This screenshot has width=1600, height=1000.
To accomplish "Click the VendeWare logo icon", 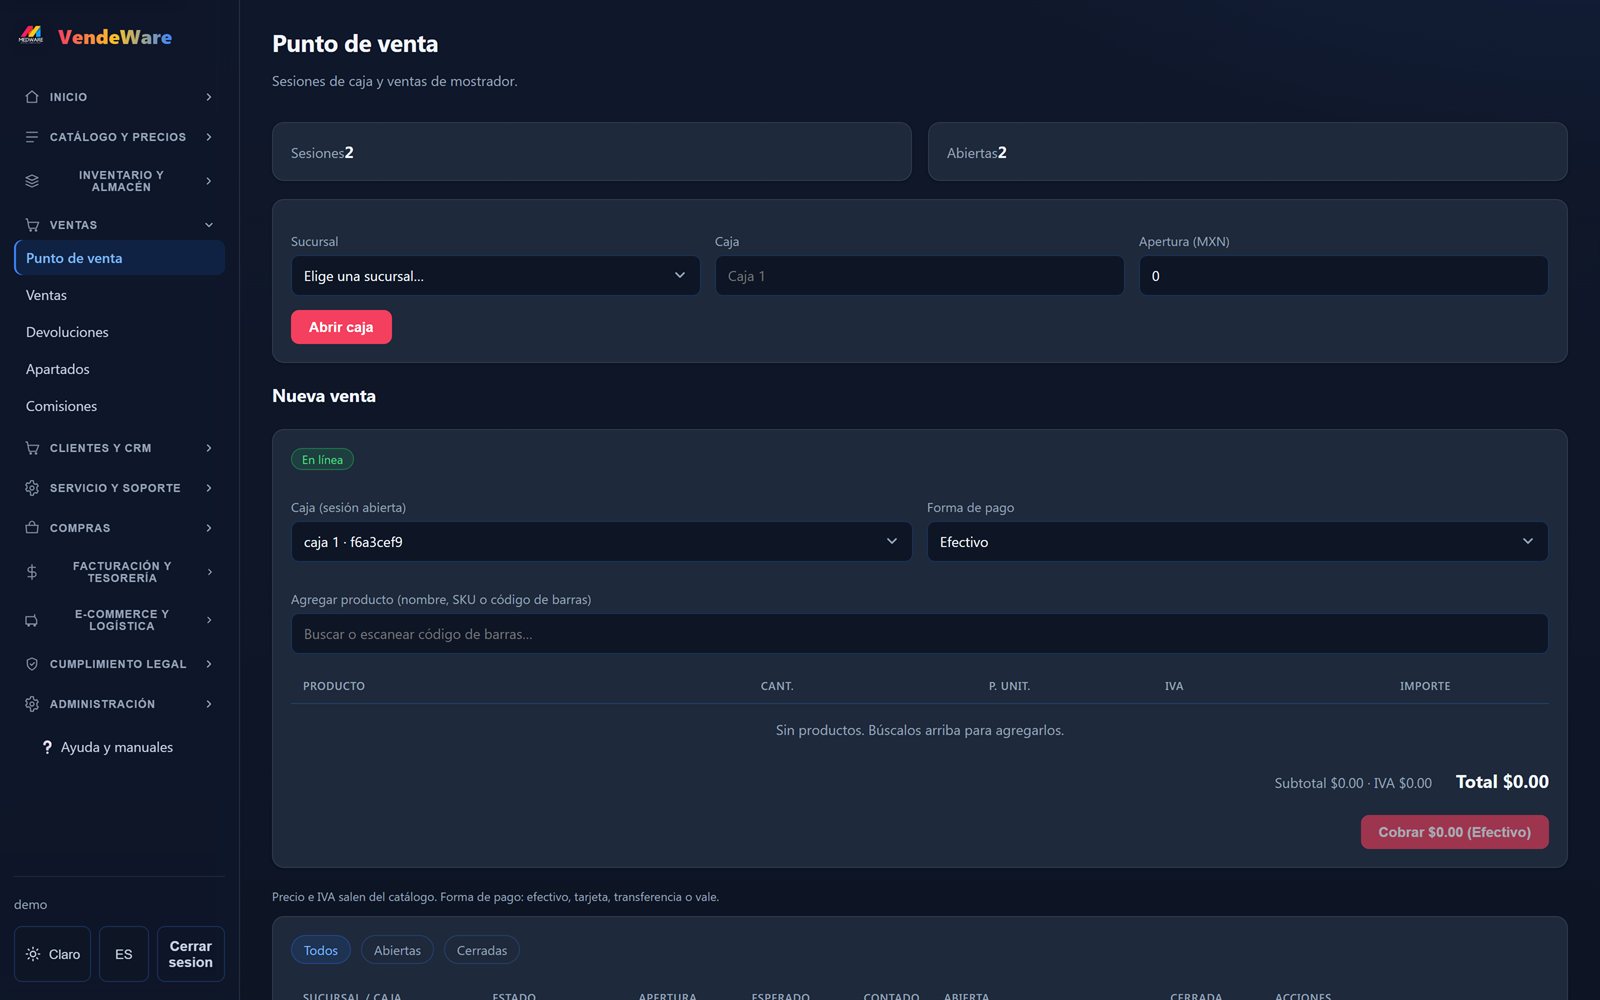I will click(31, 36).
